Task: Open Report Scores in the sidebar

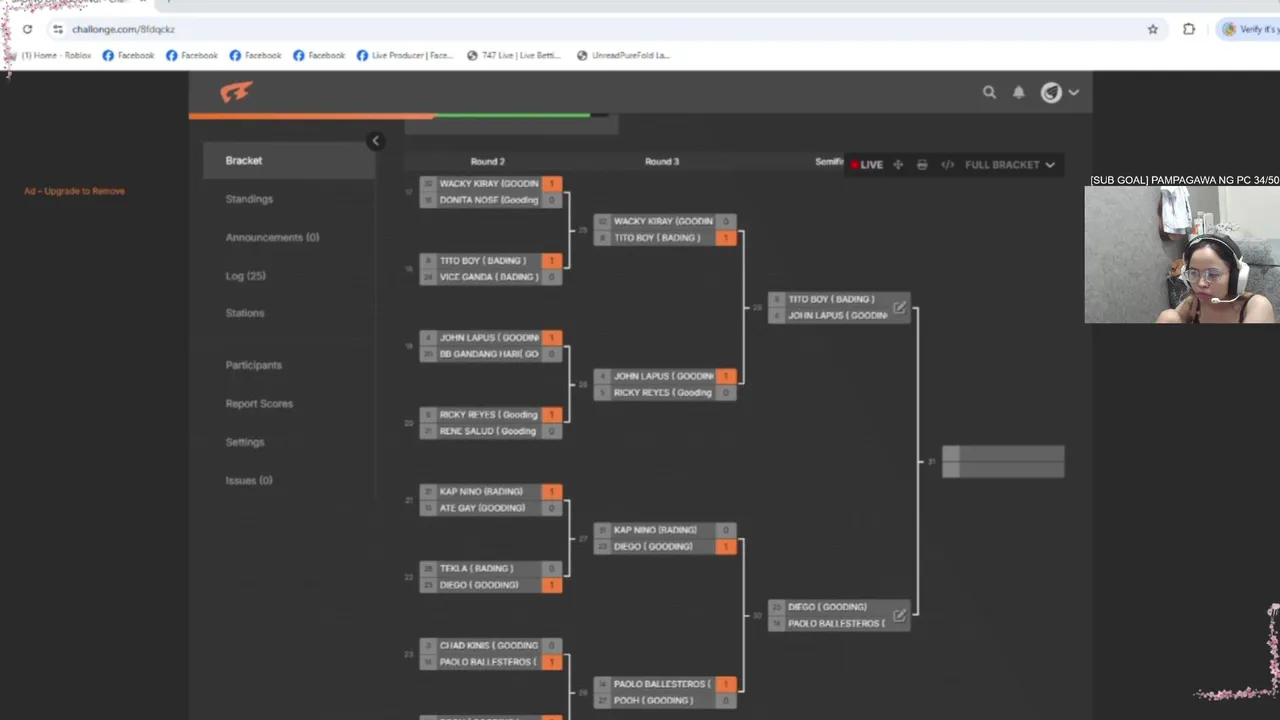Action: (259, 403)
